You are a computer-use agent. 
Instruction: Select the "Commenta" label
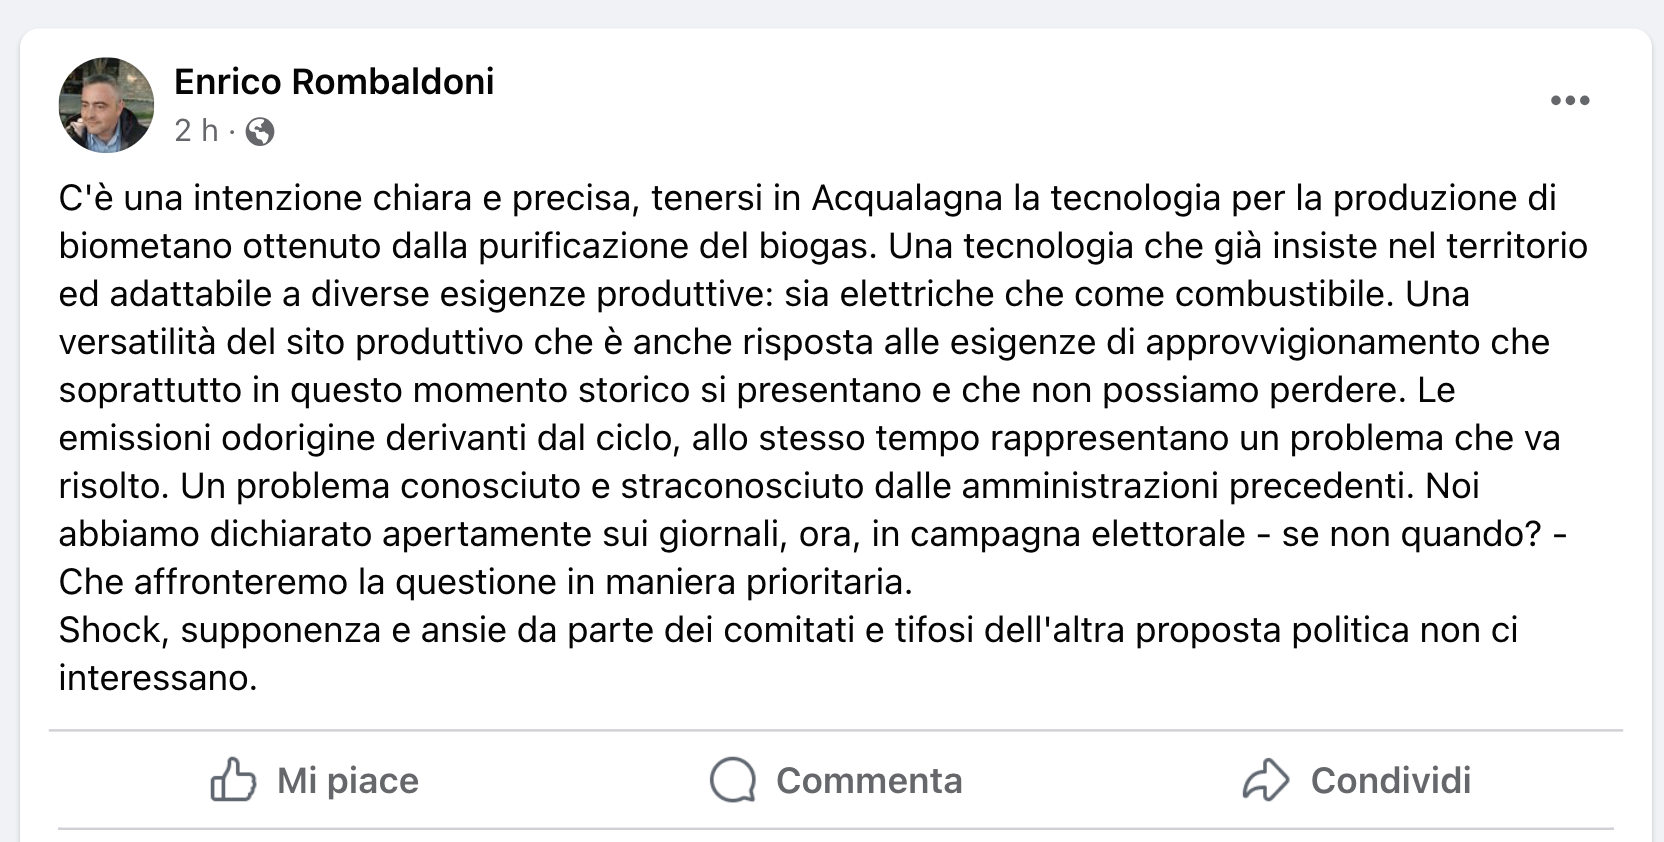868,781
